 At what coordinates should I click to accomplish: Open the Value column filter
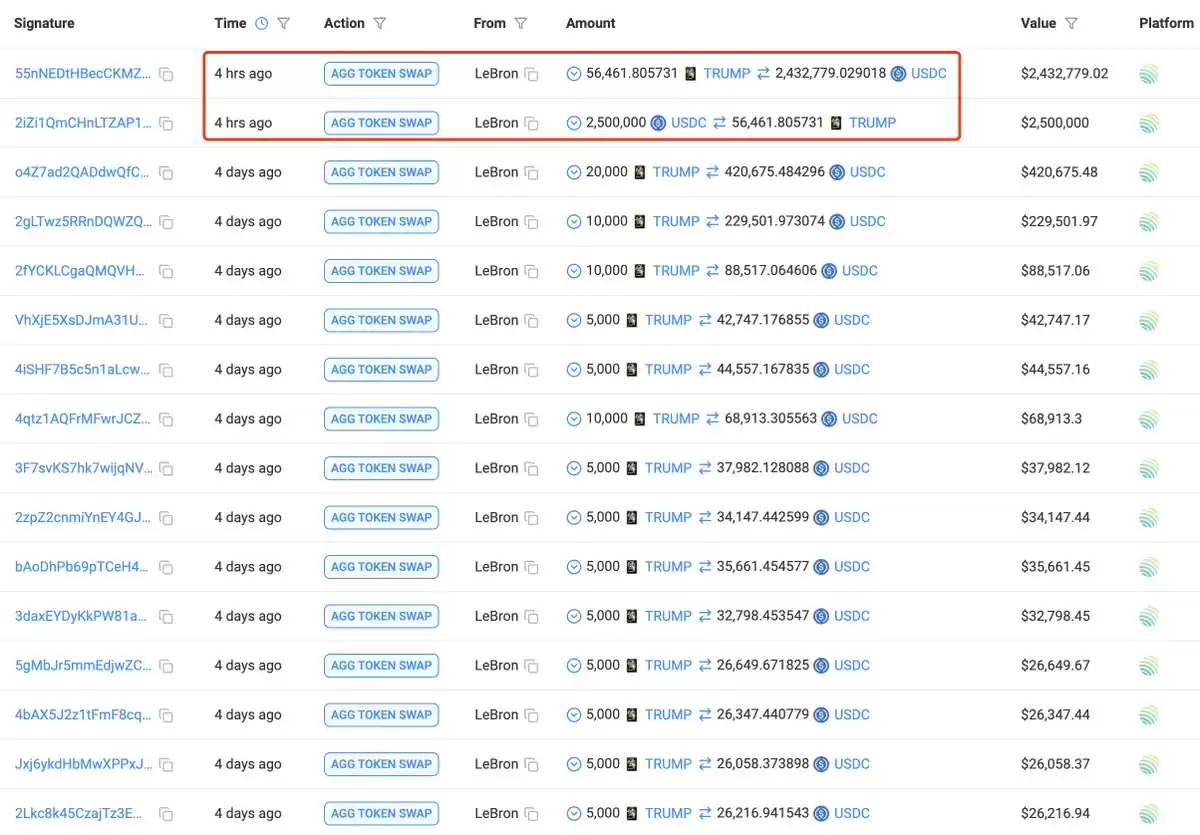(x=1071, y=23)
